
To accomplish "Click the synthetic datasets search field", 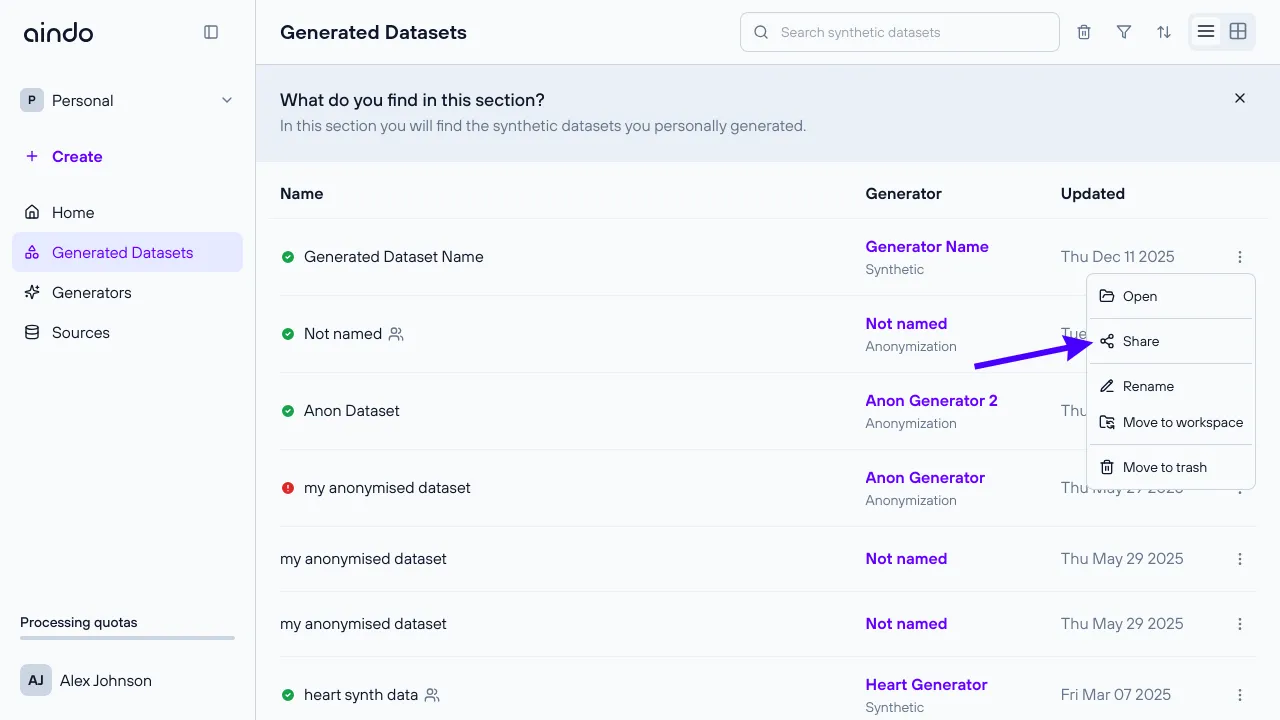I will (898, 31).
